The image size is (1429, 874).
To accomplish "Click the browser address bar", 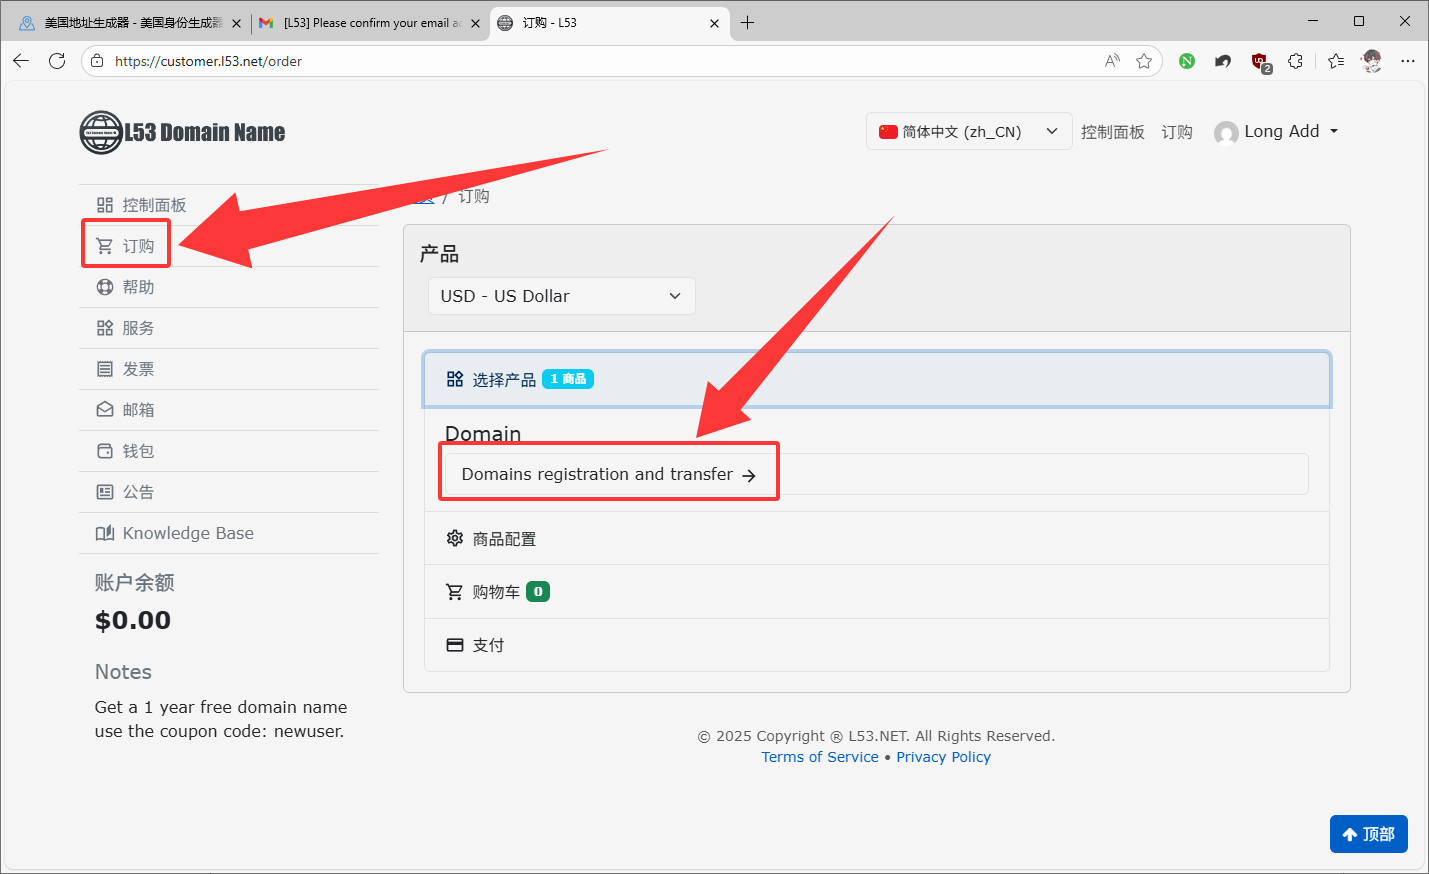I will point(600,61).
